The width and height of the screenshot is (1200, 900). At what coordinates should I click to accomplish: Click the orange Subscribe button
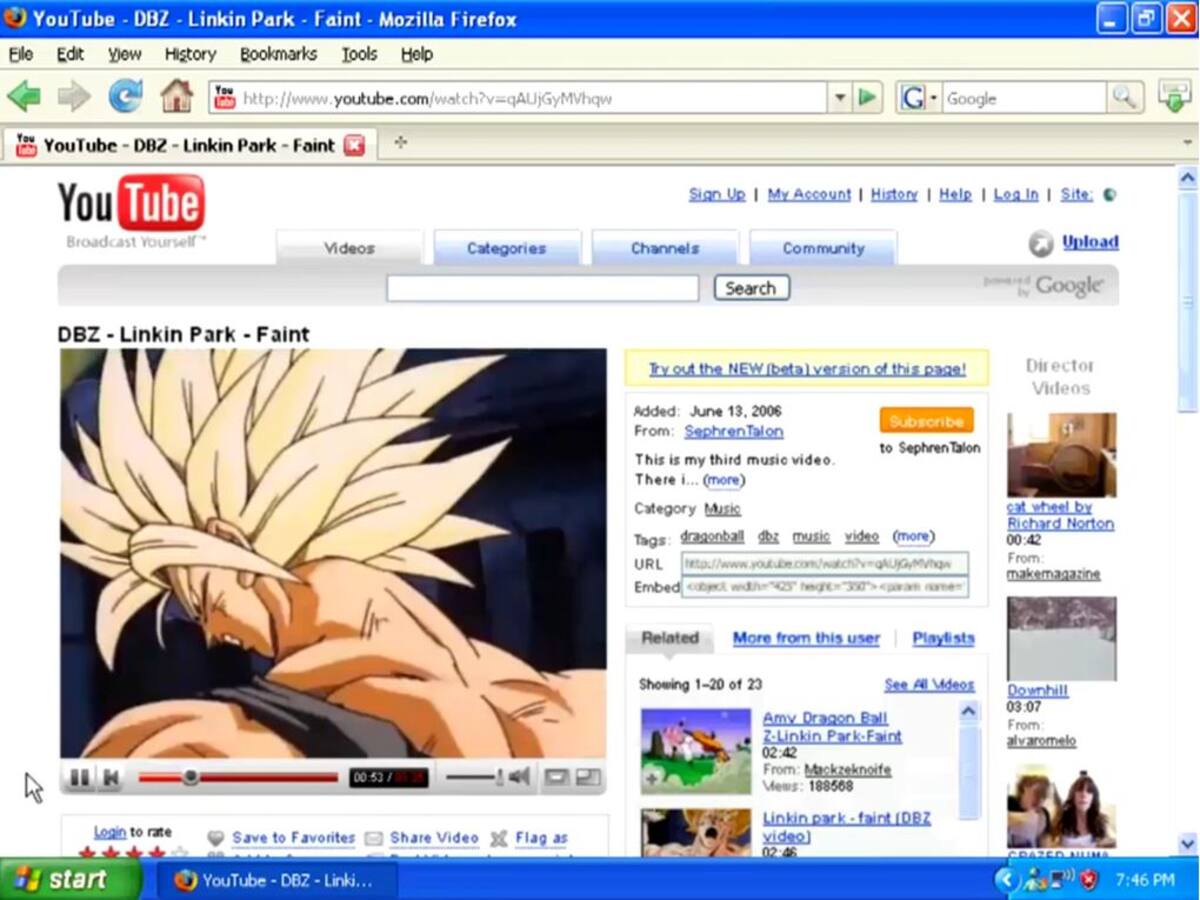(926, 421)
